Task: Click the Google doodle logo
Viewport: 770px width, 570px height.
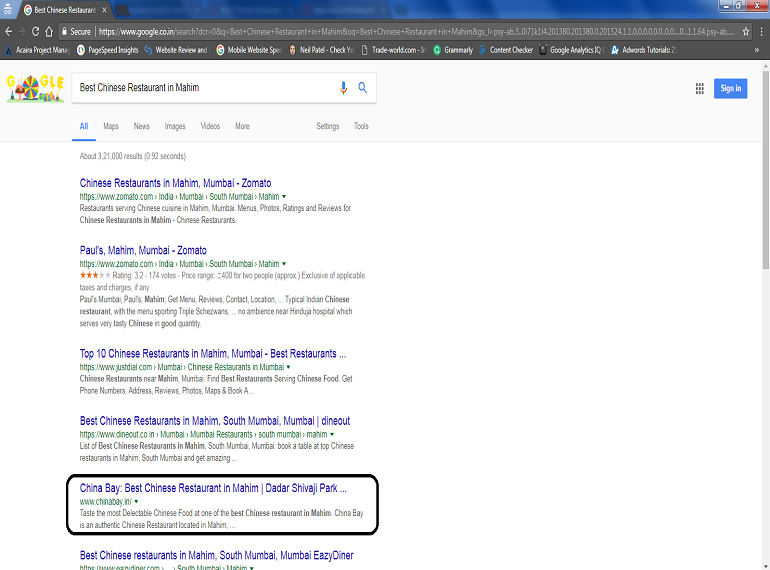Action: point(35,88)
